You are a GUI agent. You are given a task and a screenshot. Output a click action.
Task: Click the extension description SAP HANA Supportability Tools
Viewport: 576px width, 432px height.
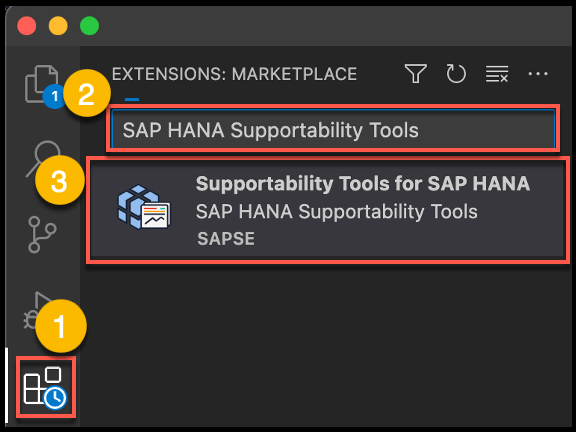click(x=336, y=212)
